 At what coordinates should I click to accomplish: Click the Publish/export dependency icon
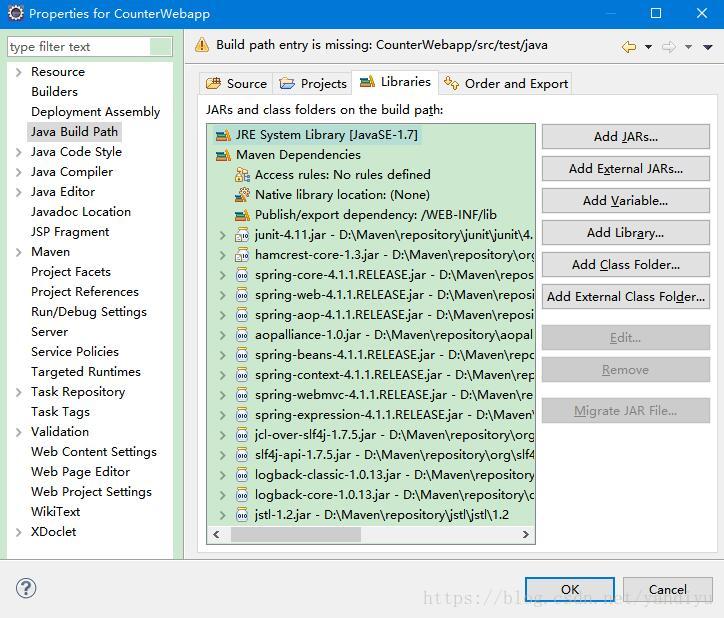click(242, 215)
